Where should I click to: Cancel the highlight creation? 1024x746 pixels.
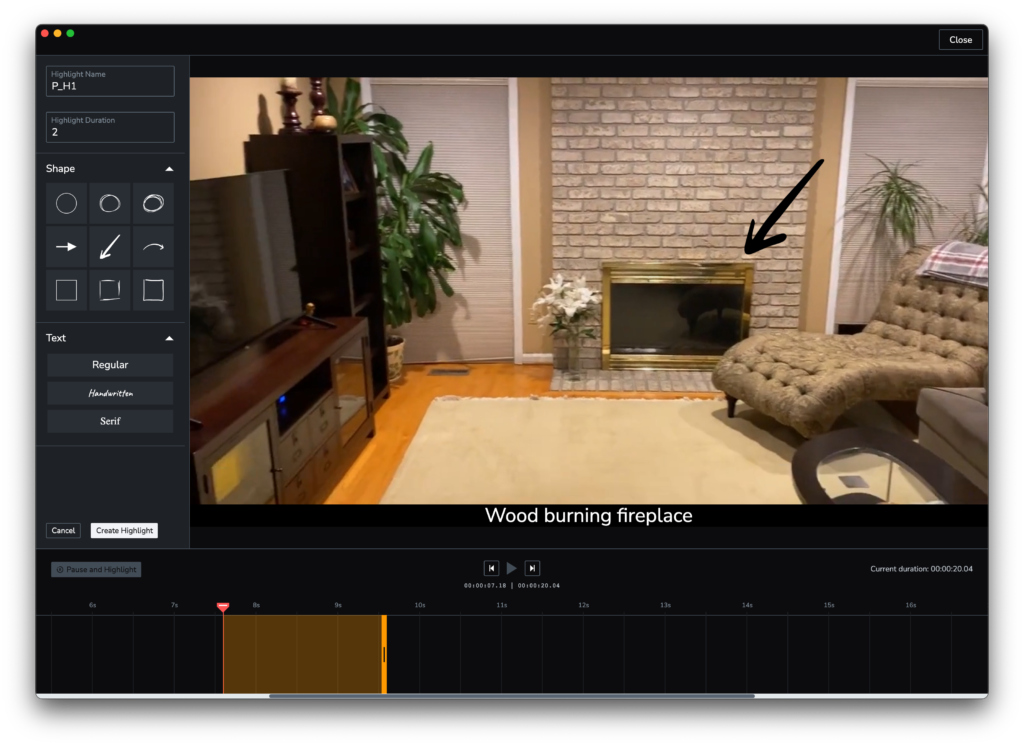tap(63, 531)
